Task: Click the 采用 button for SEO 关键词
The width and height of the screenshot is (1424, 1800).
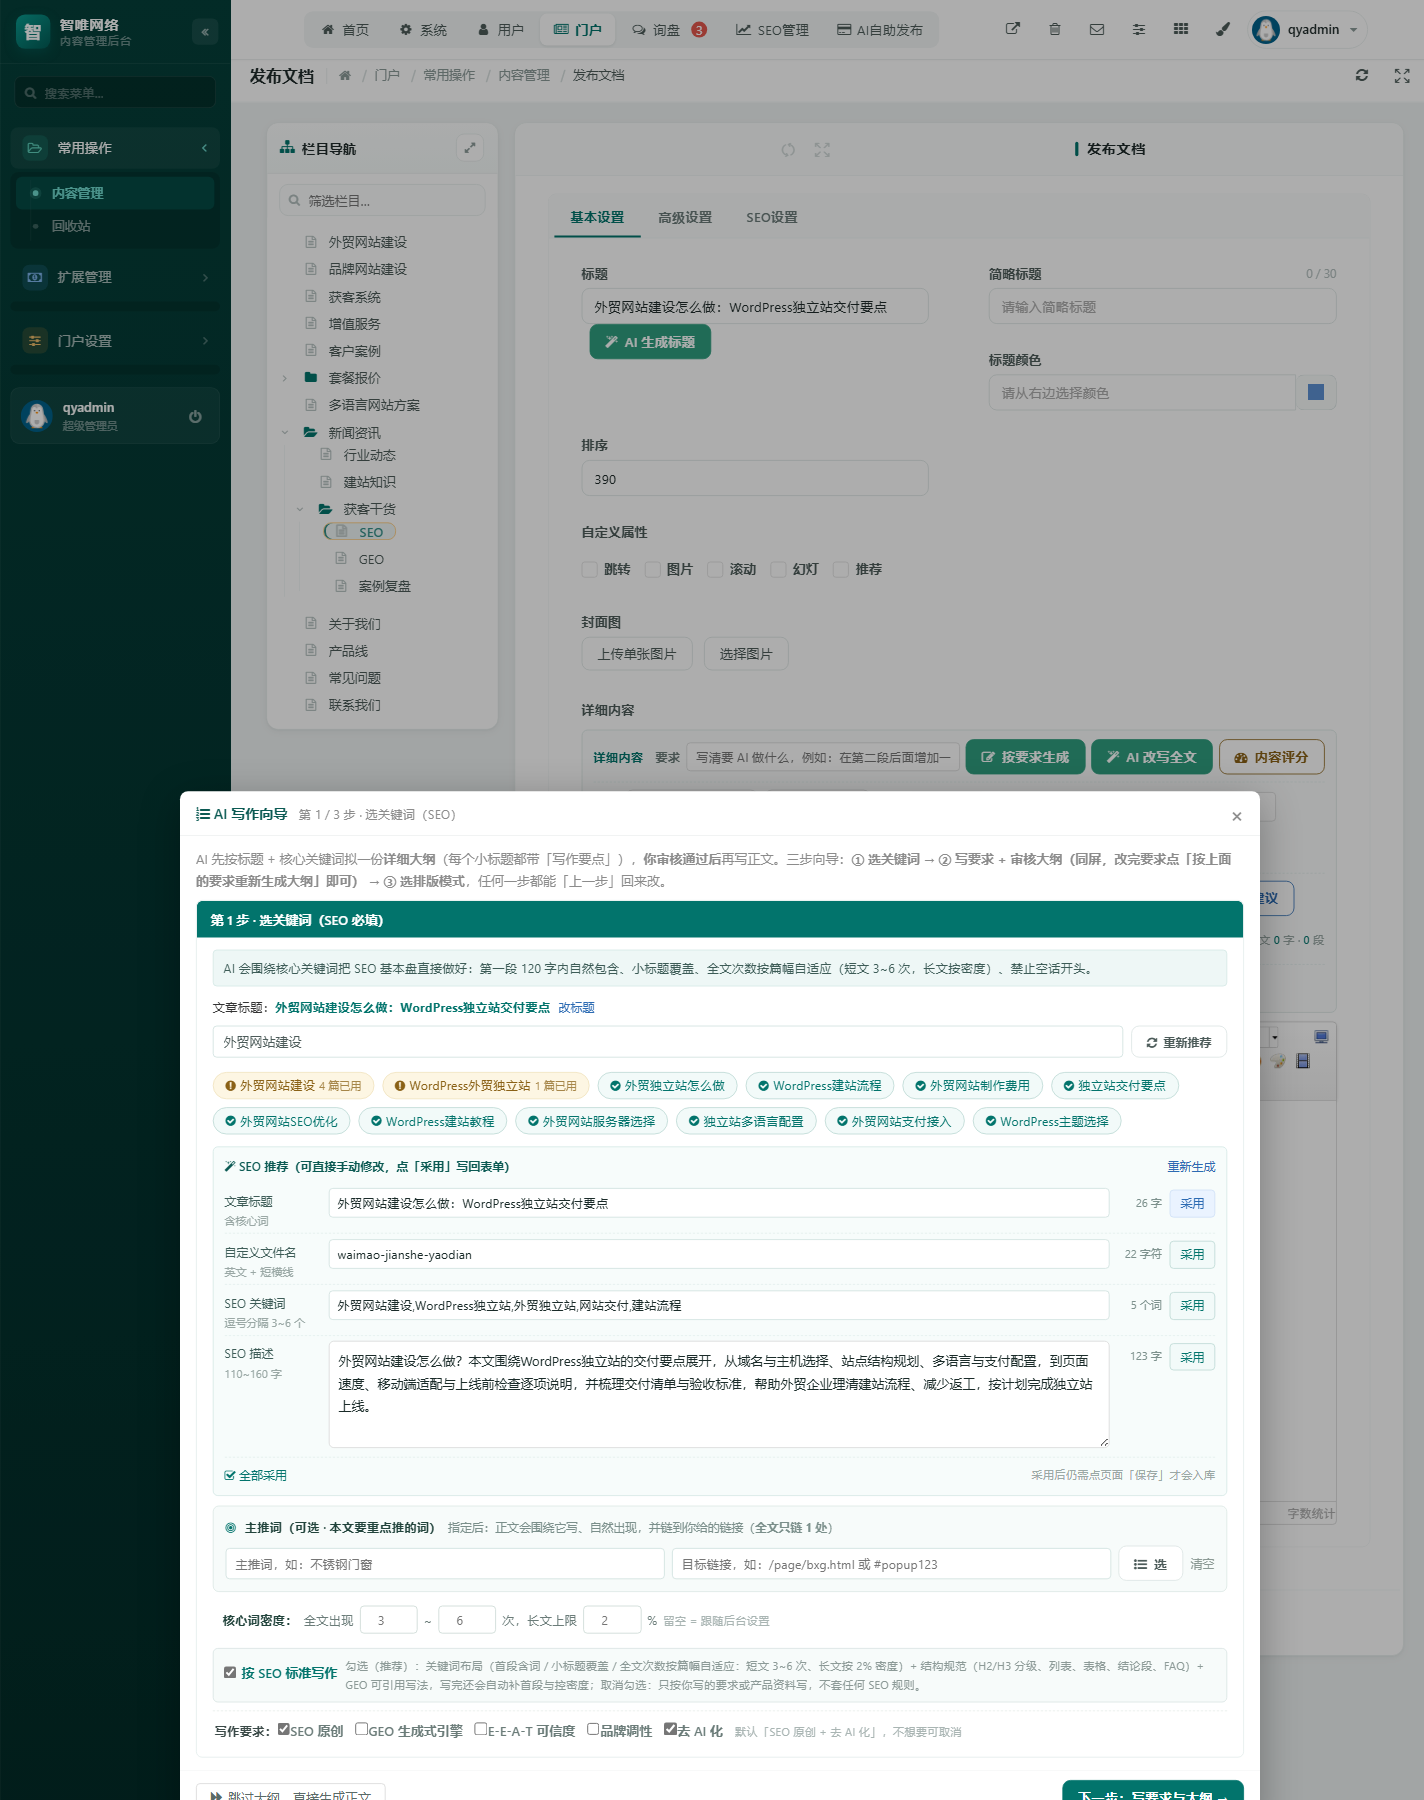Action: [x=1192, y=1305]
